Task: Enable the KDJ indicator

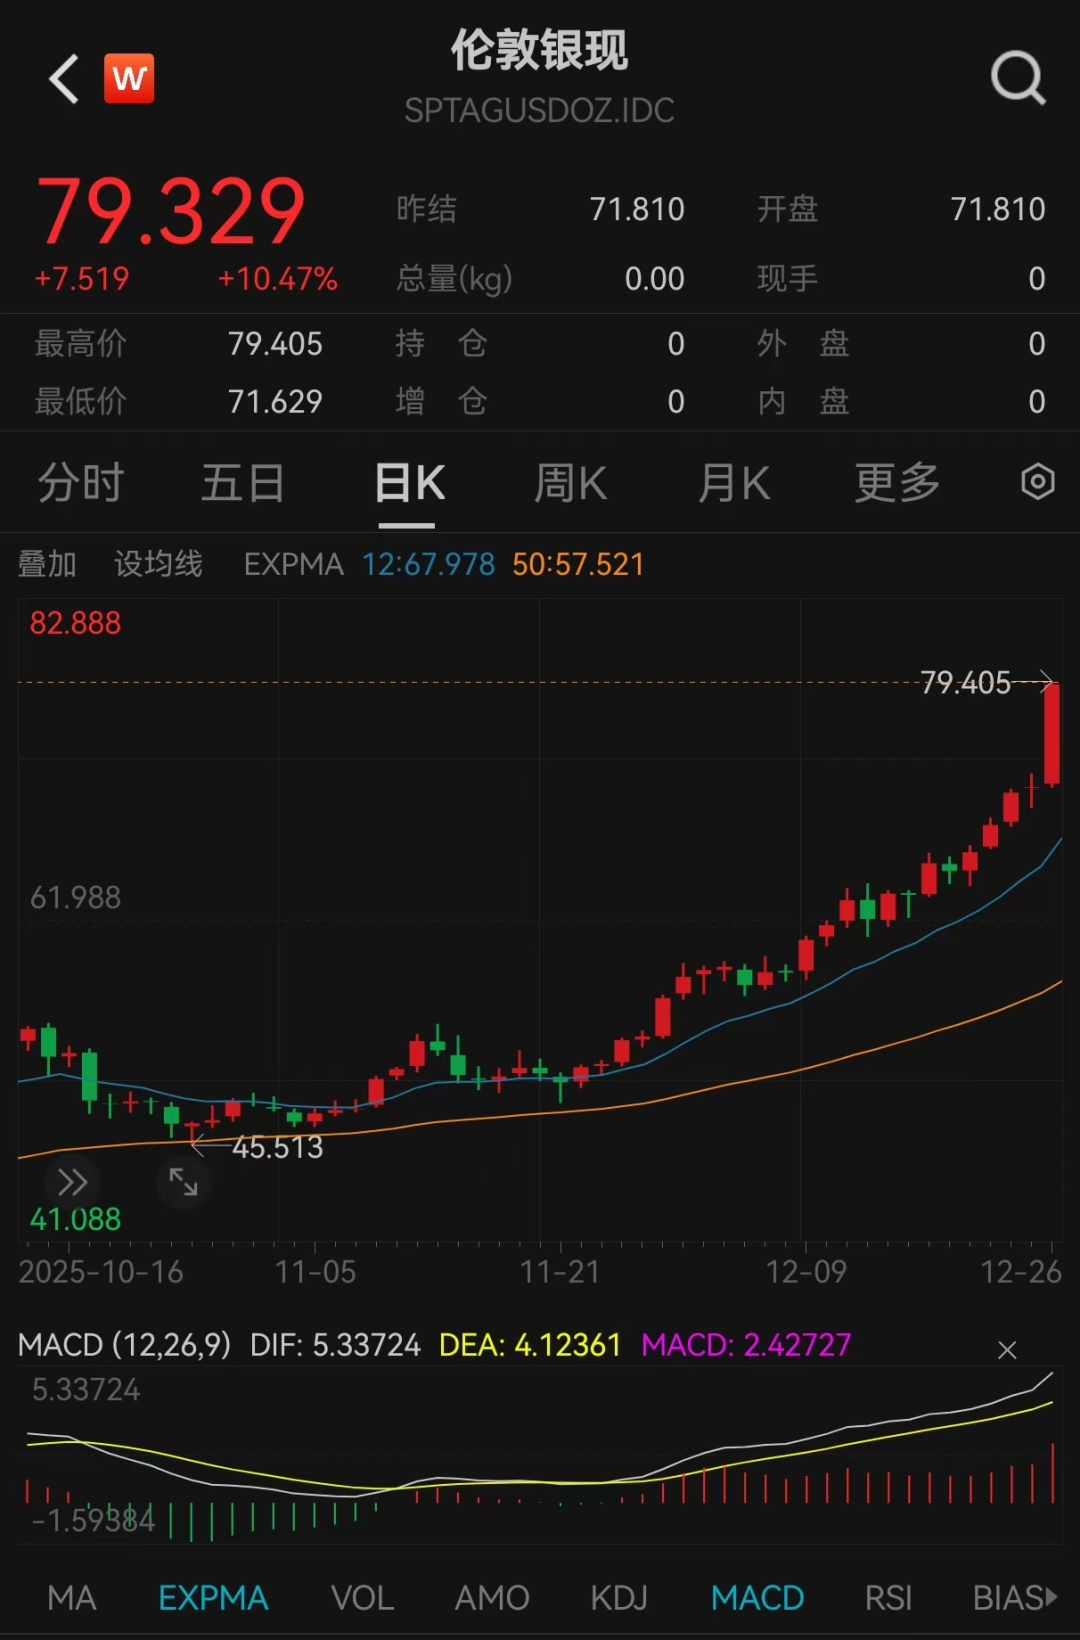Action: click(x=618, y=1598)
